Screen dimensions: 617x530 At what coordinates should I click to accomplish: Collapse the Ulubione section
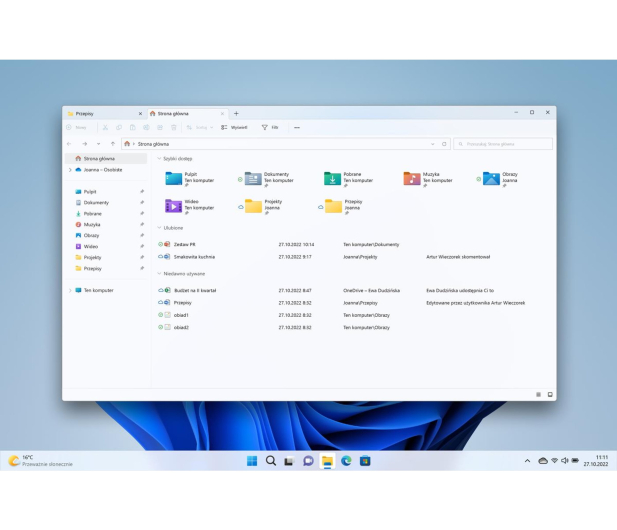pyautogui.click(x=159, y=228)
